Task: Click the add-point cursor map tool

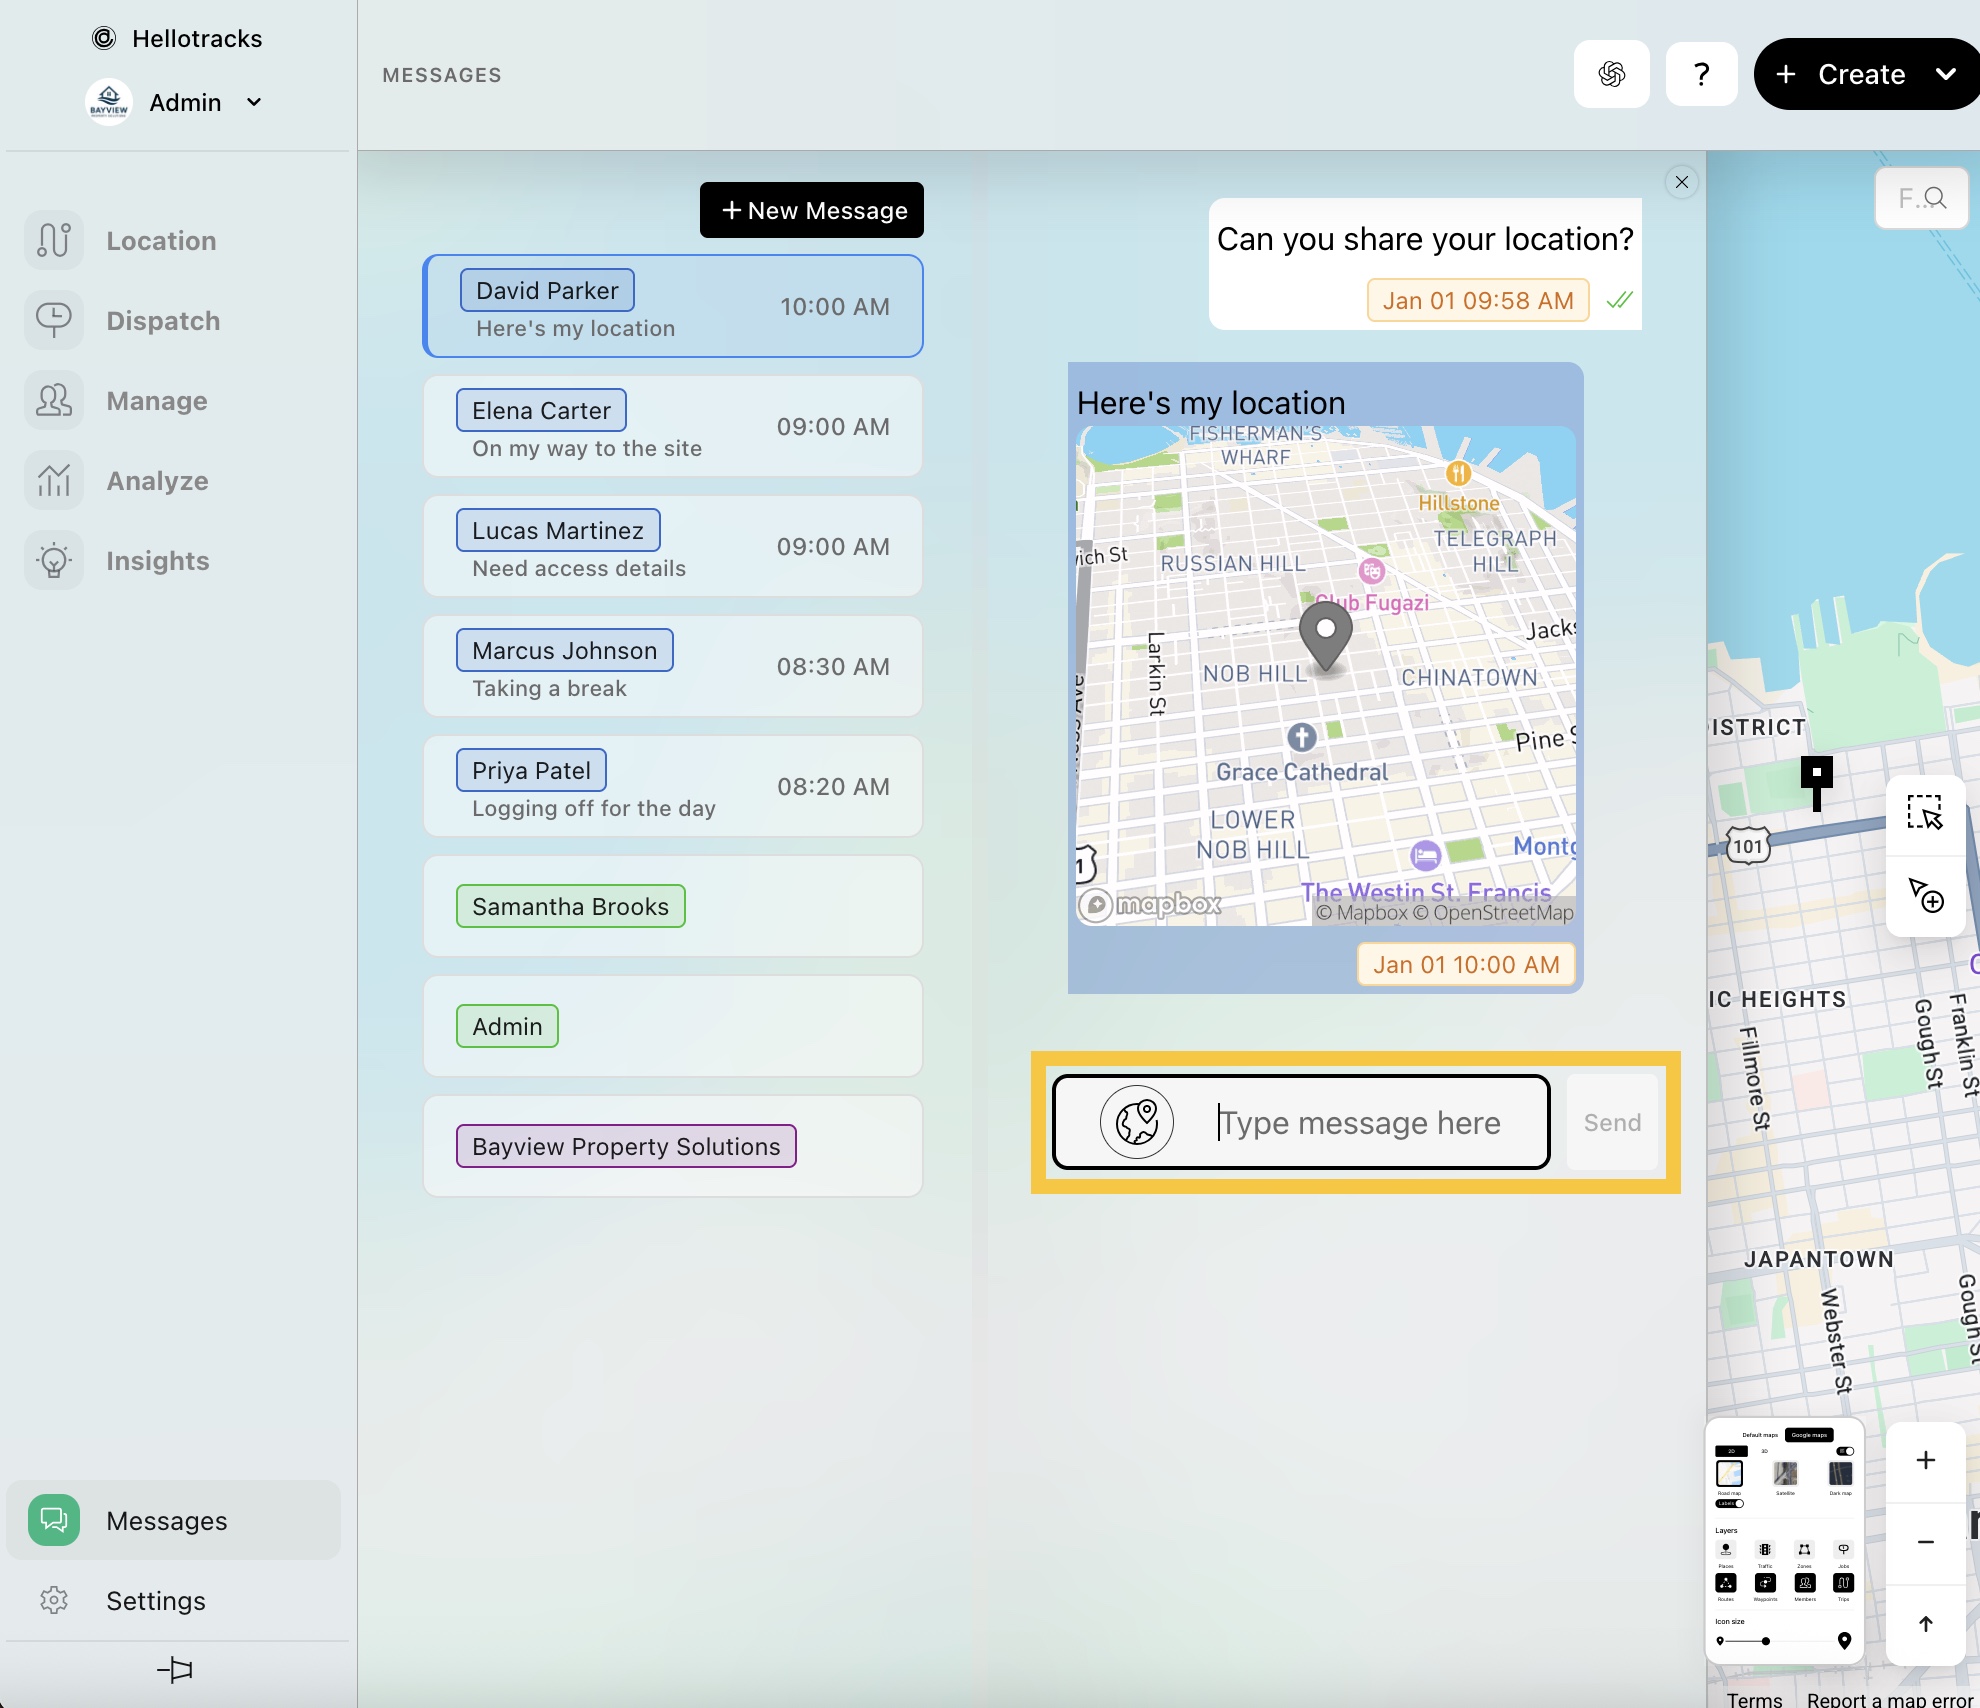Action: 1924,895
